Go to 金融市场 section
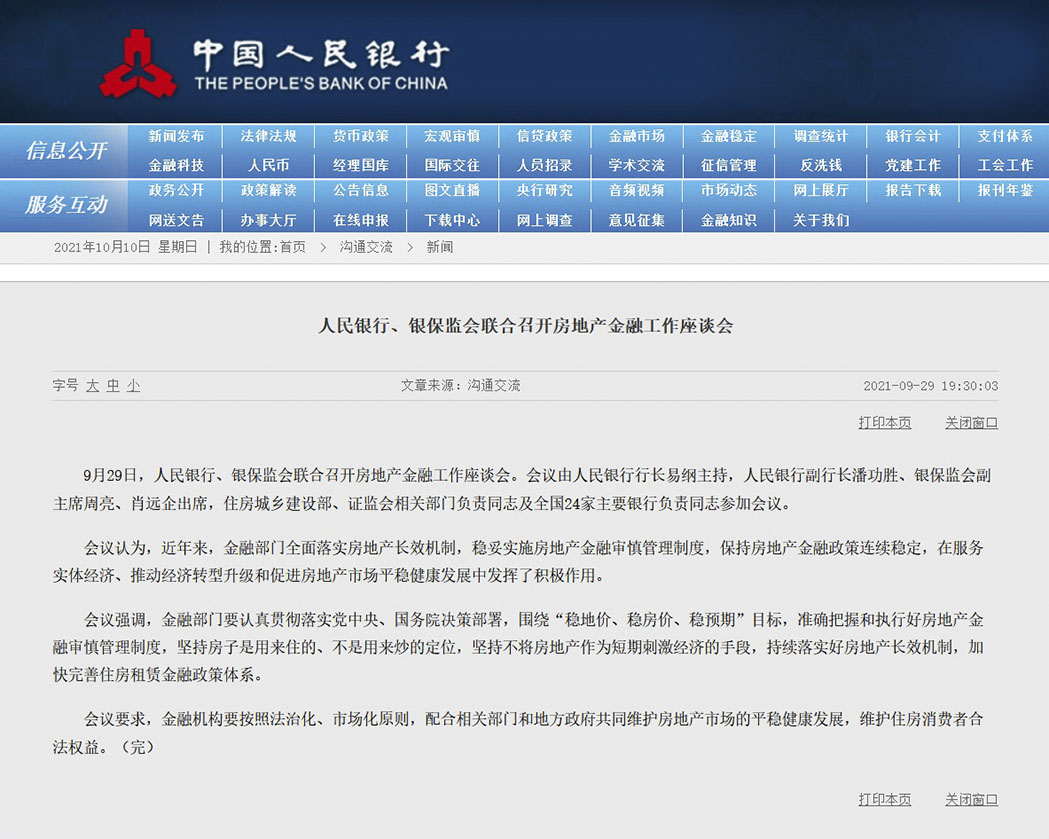Viewport: 1049px width, 839px height. 636,136
